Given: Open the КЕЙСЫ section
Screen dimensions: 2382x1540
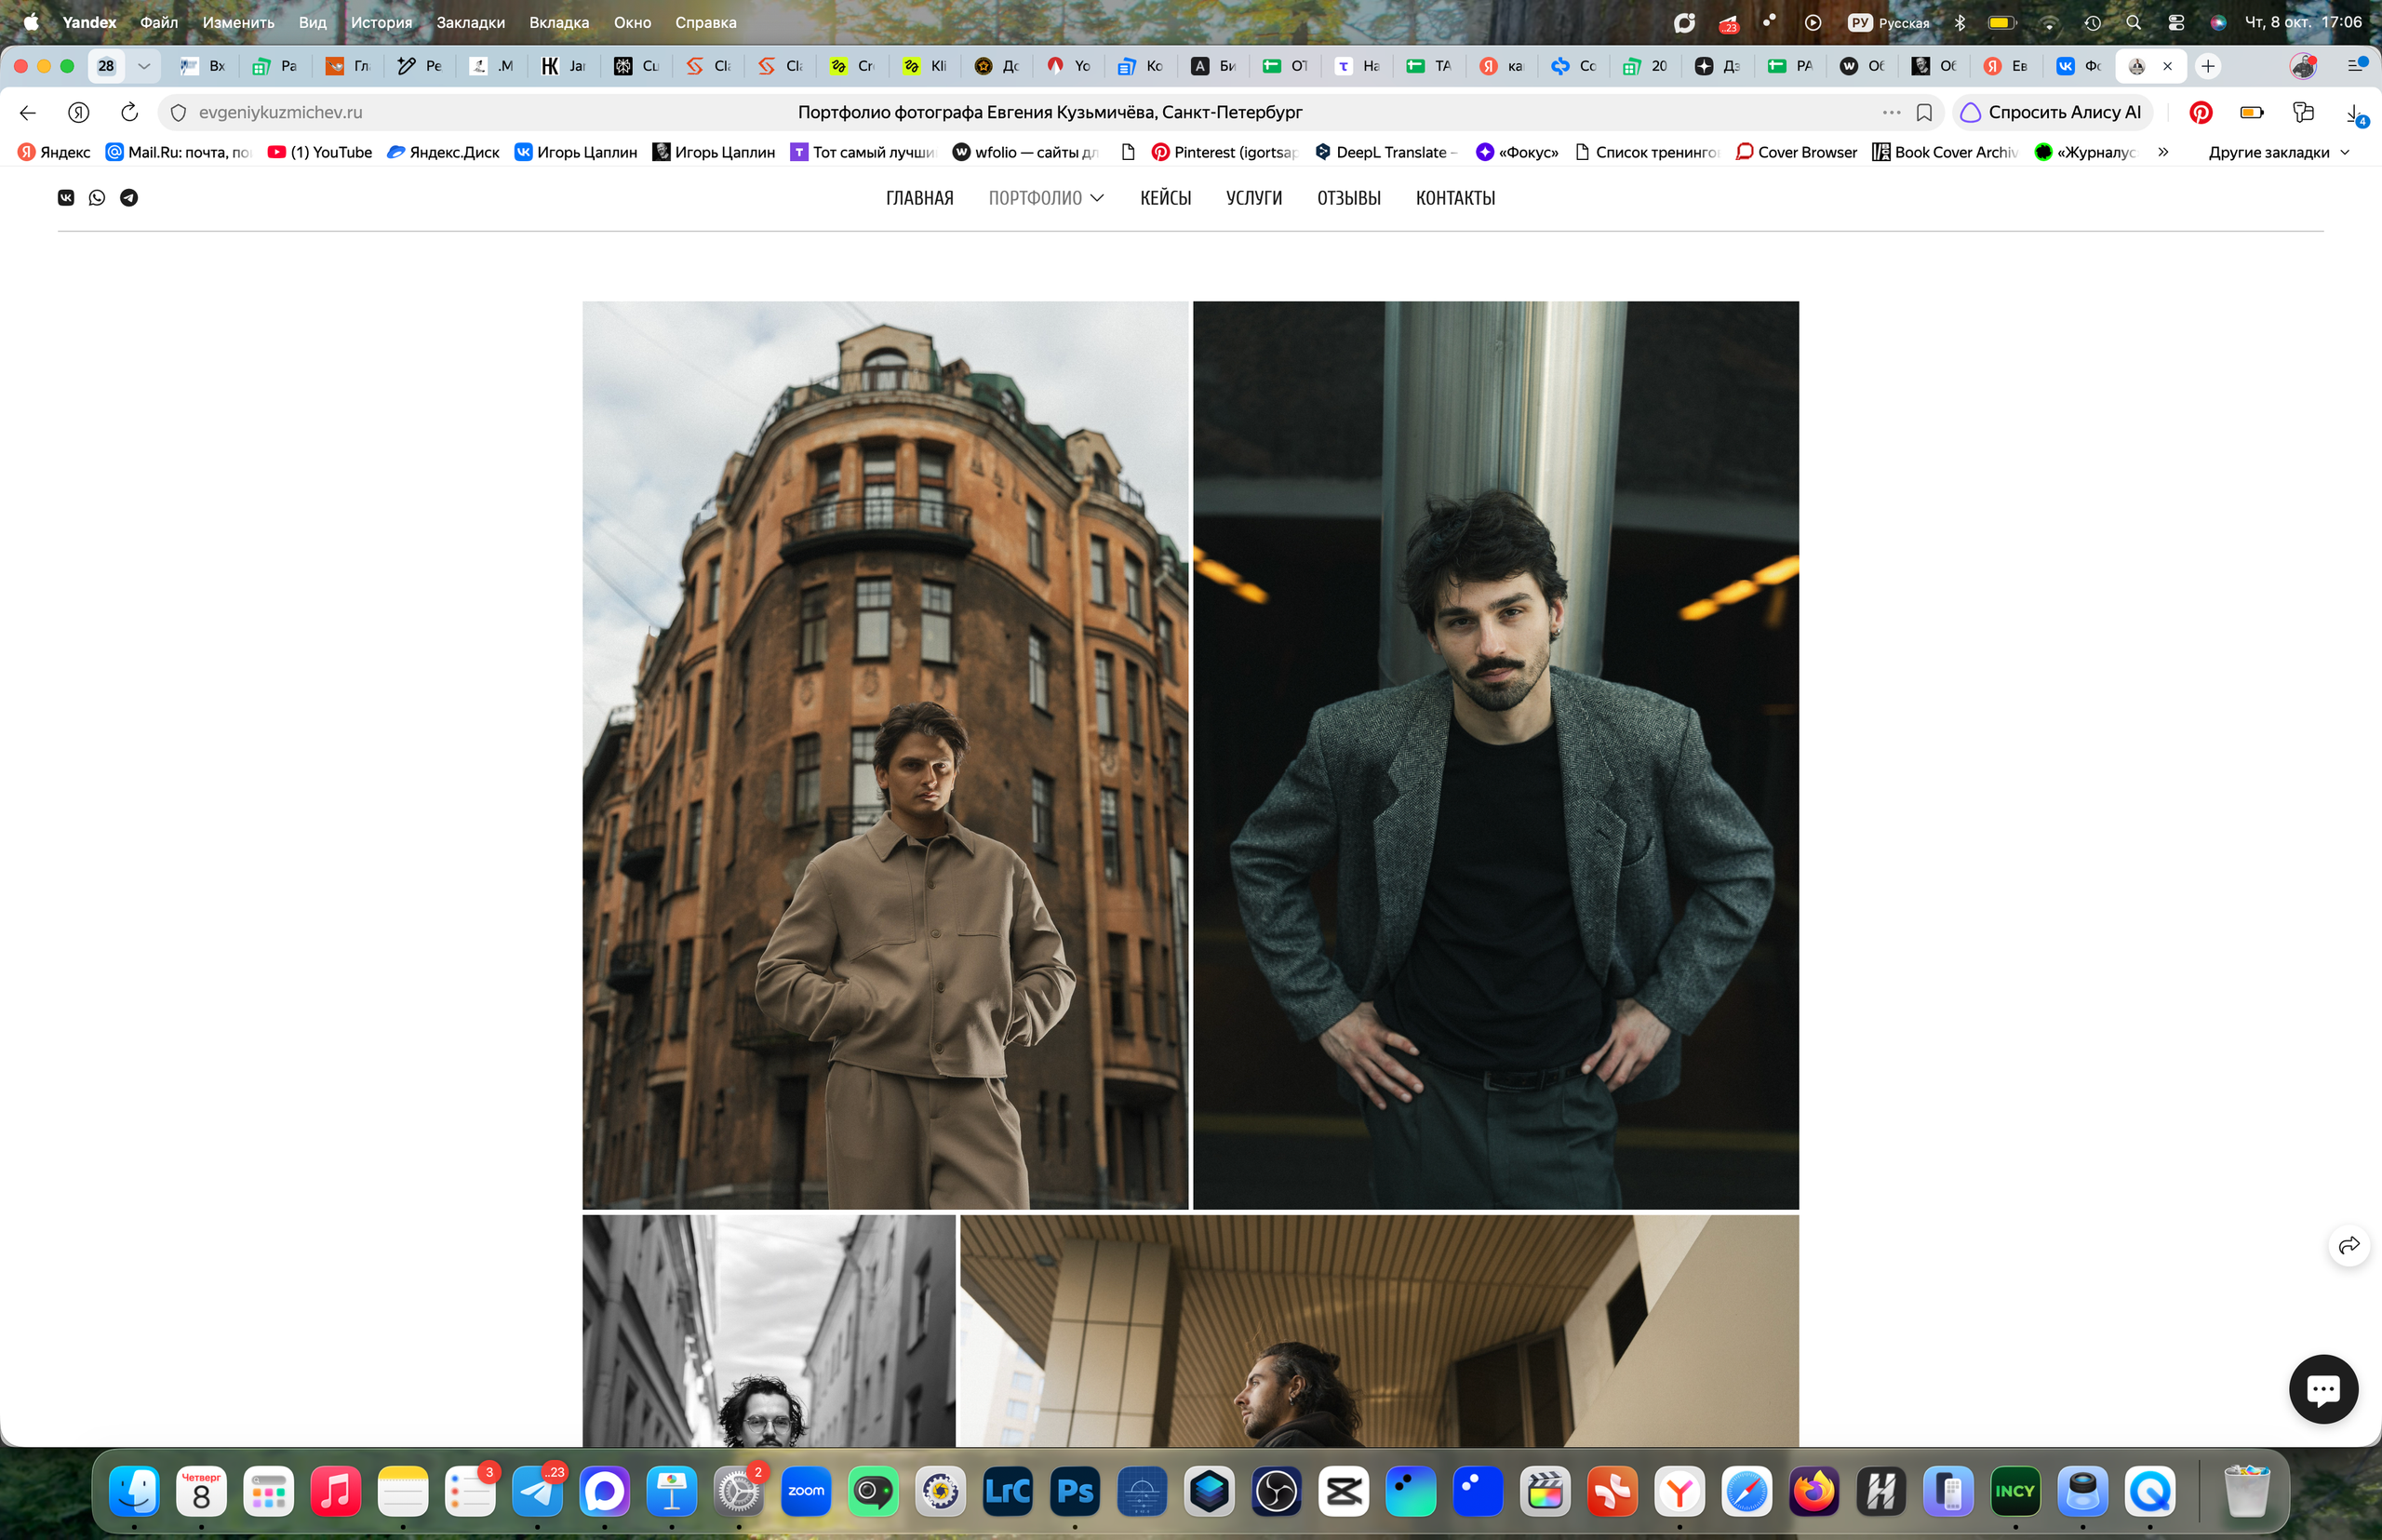Looking at the screenshot, I should pyautogui.click(x=1165, y=198).
